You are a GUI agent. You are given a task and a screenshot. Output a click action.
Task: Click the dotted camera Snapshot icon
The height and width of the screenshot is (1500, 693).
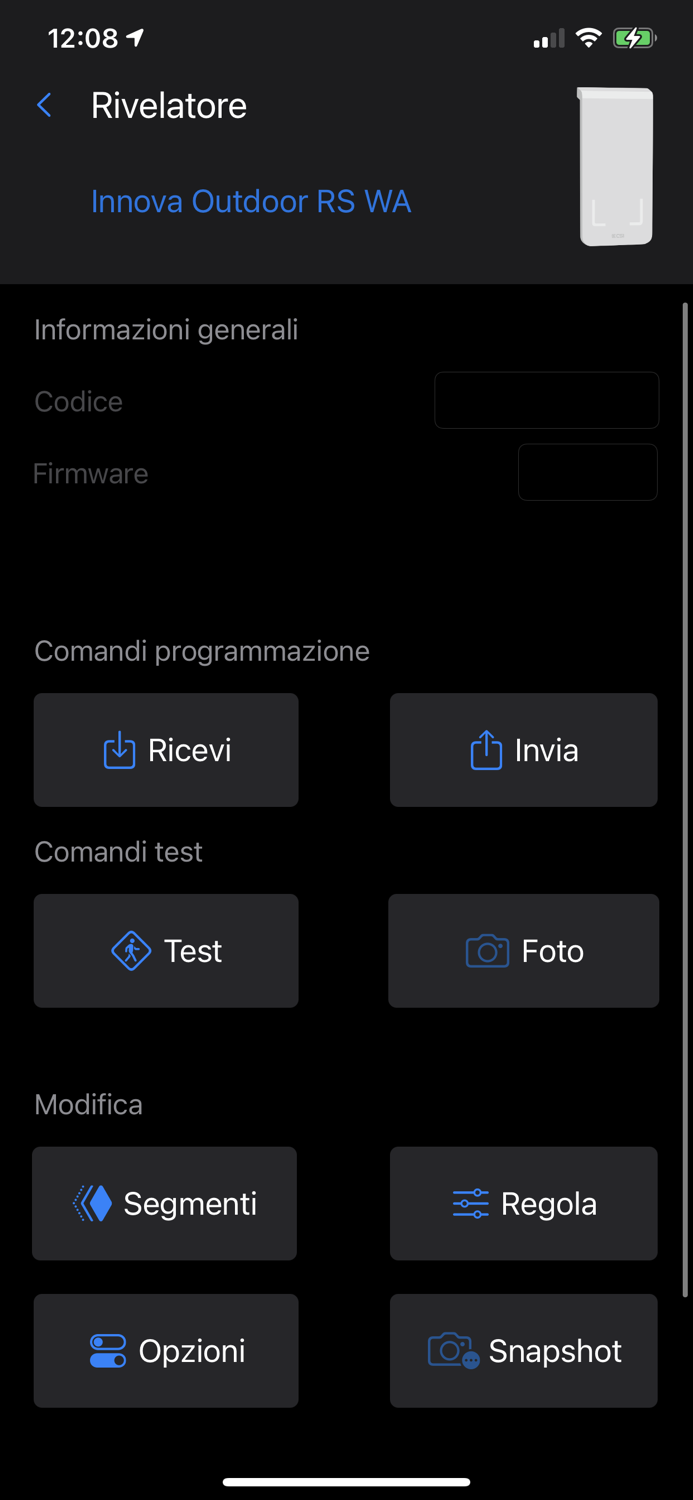[x=453, y=1350]
